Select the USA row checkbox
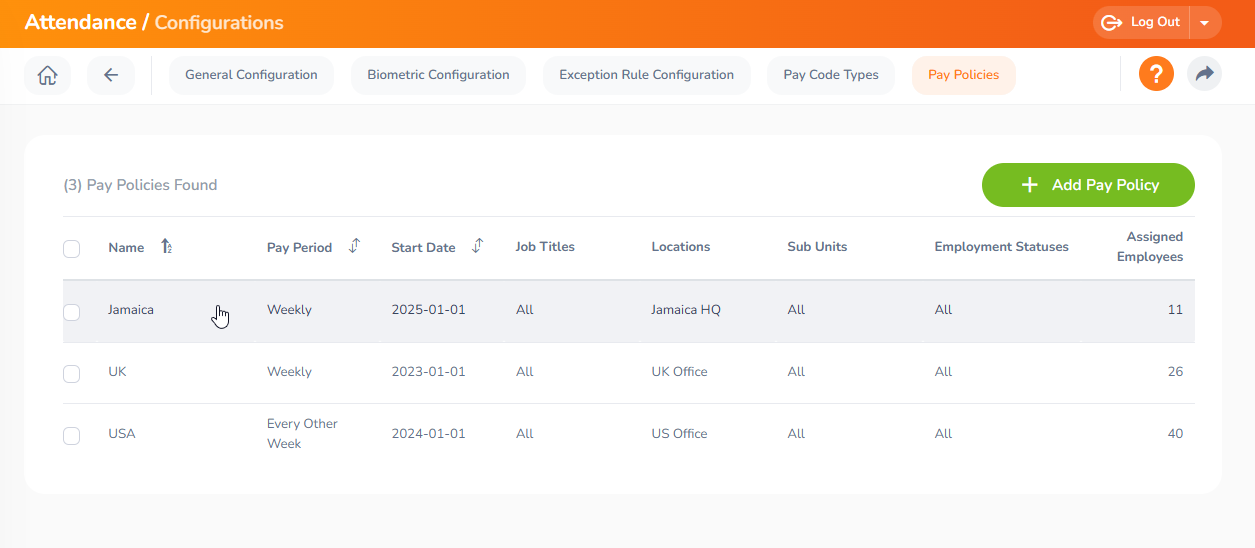This screenshot has height=548, width=1255. click(71, 435)
